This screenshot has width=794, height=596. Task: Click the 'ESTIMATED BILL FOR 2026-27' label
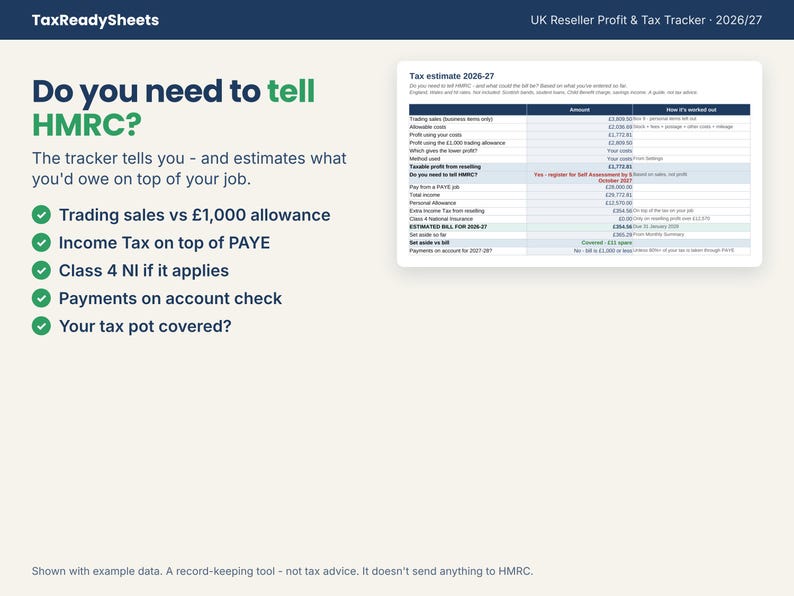(x=448, y=227)
